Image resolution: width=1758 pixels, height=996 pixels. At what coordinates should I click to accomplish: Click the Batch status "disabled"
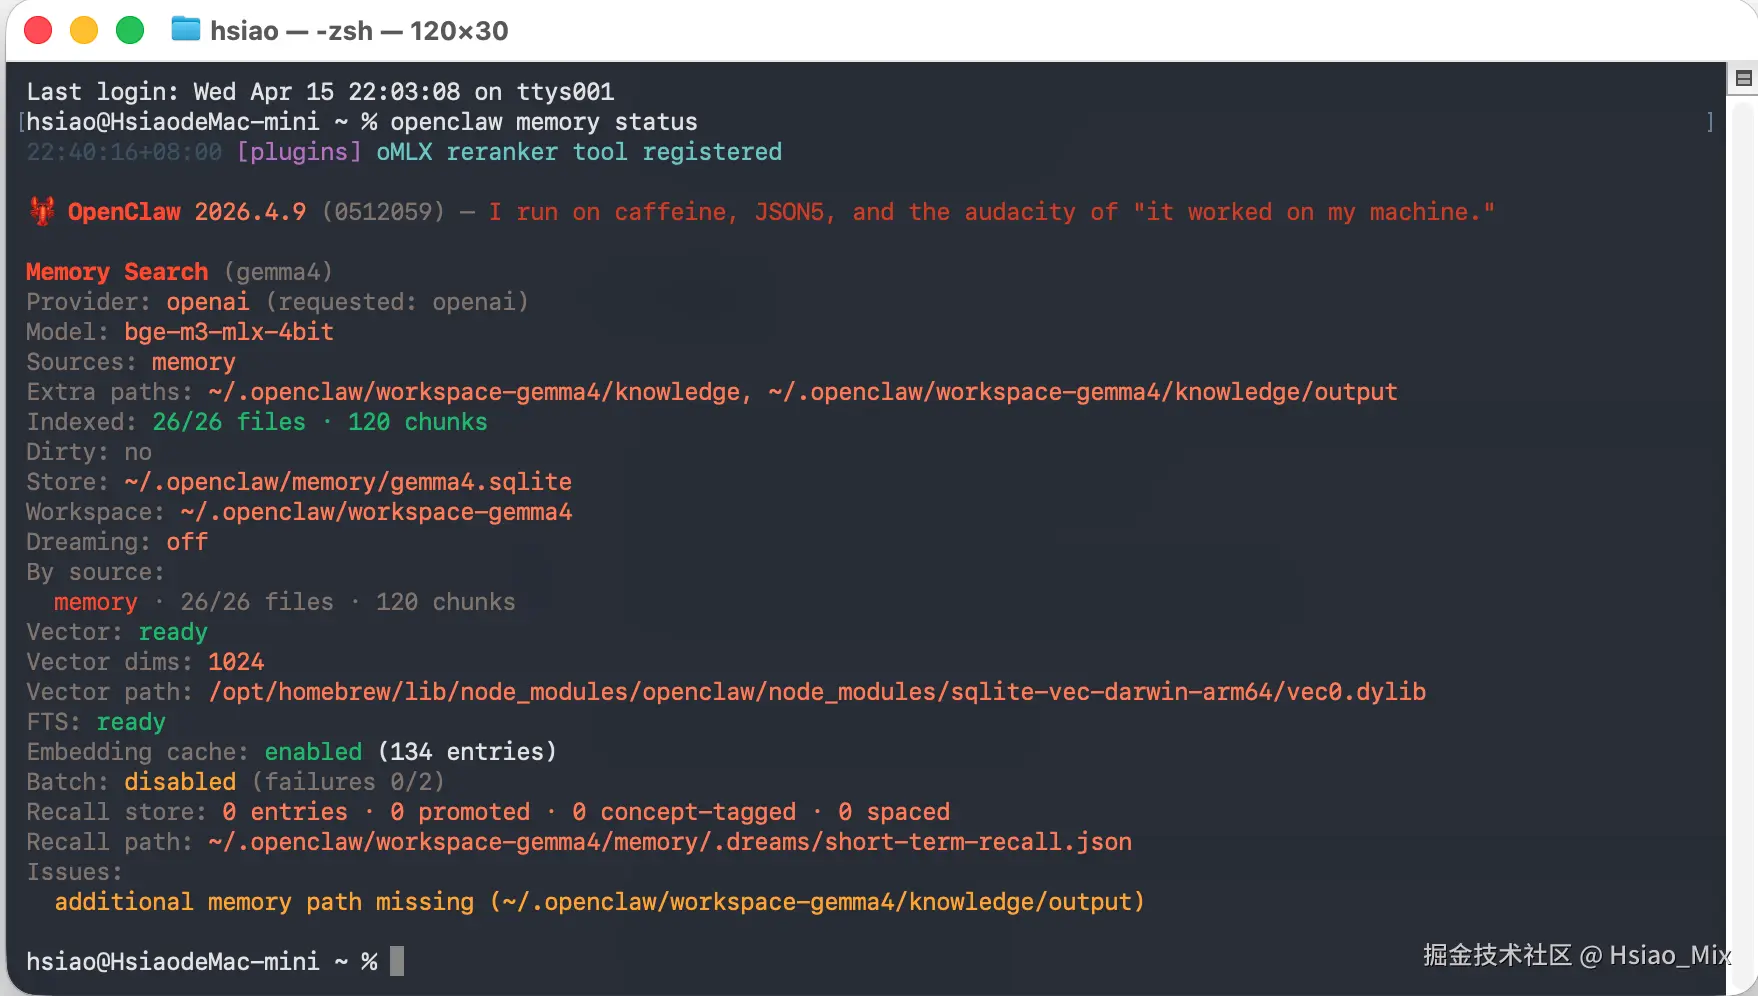click(x=180, y=782)
